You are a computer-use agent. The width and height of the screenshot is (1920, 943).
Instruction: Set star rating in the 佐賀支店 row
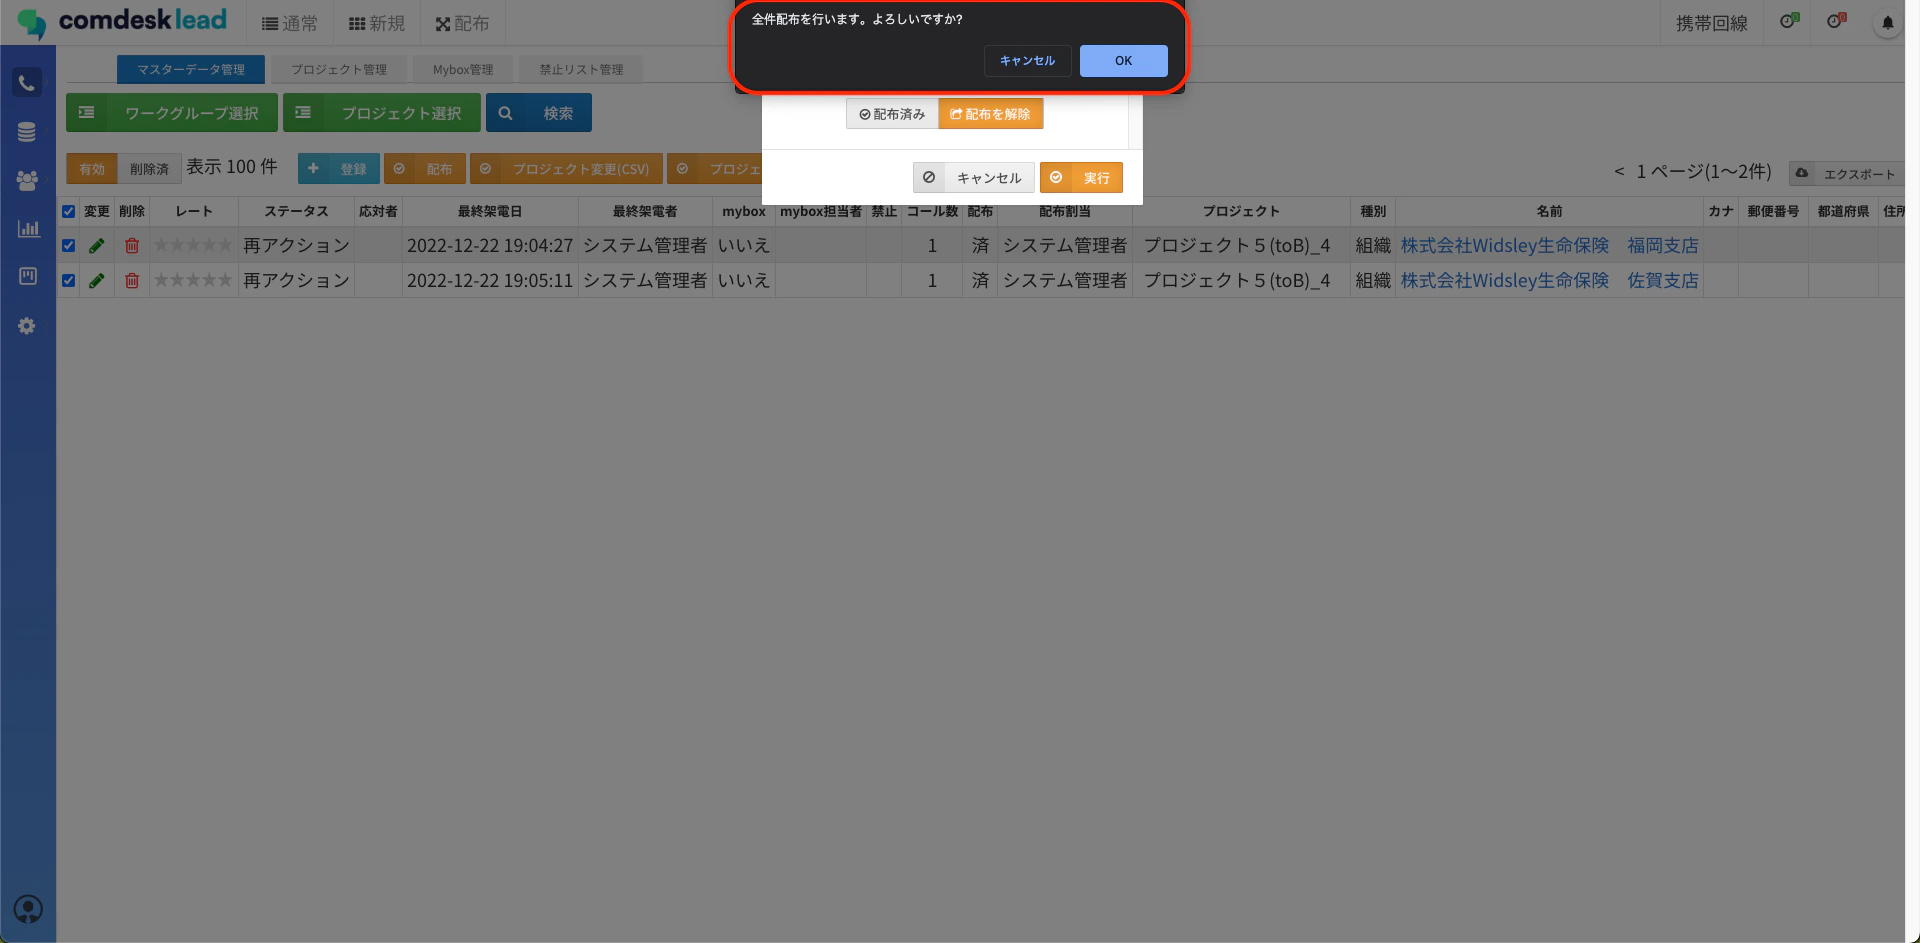point(193,280)
